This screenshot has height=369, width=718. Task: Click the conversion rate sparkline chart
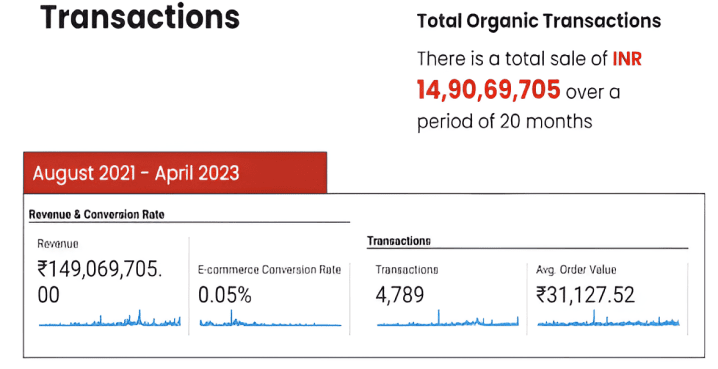[270, 319]
